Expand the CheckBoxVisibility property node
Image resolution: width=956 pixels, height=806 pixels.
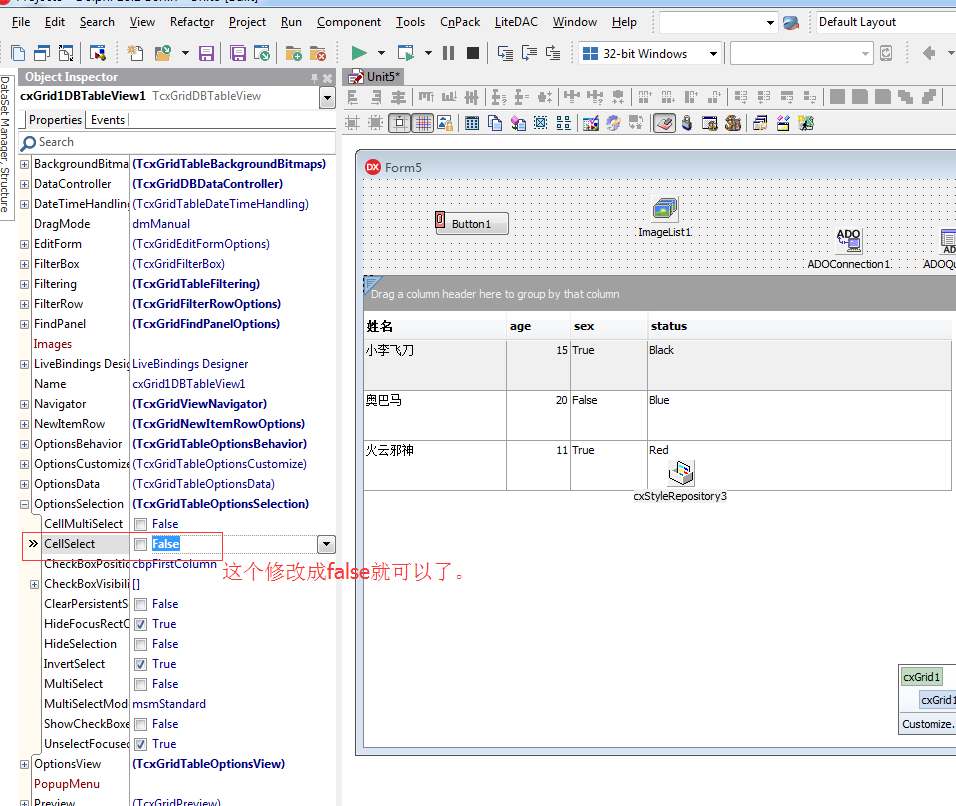(35, 584)
